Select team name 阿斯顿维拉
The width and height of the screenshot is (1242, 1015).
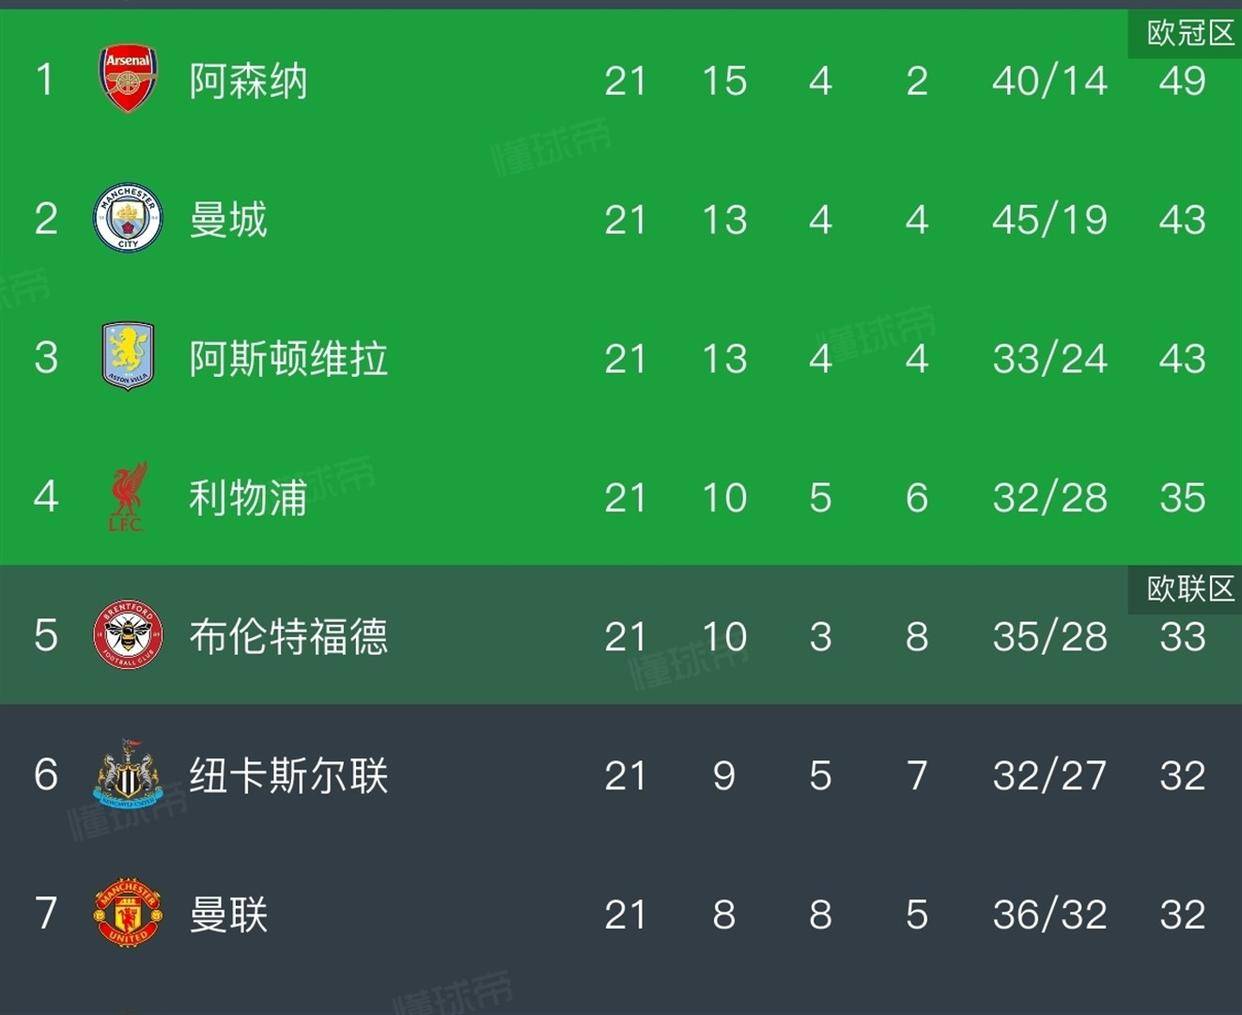288,358
